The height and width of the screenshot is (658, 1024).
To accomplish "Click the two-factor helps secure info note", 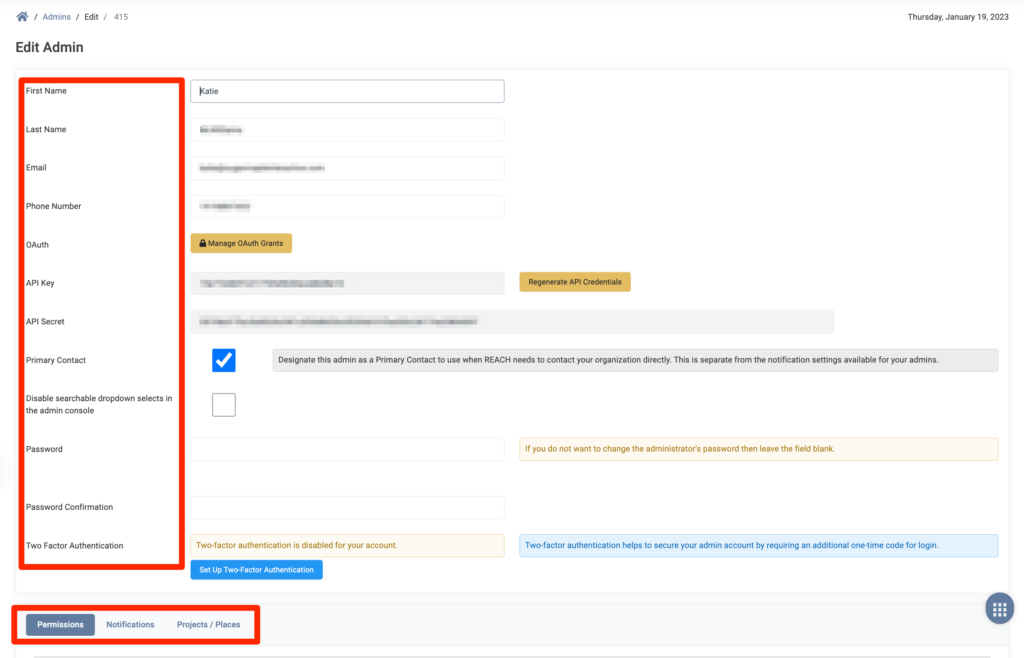I will click(x=759, y=546).
